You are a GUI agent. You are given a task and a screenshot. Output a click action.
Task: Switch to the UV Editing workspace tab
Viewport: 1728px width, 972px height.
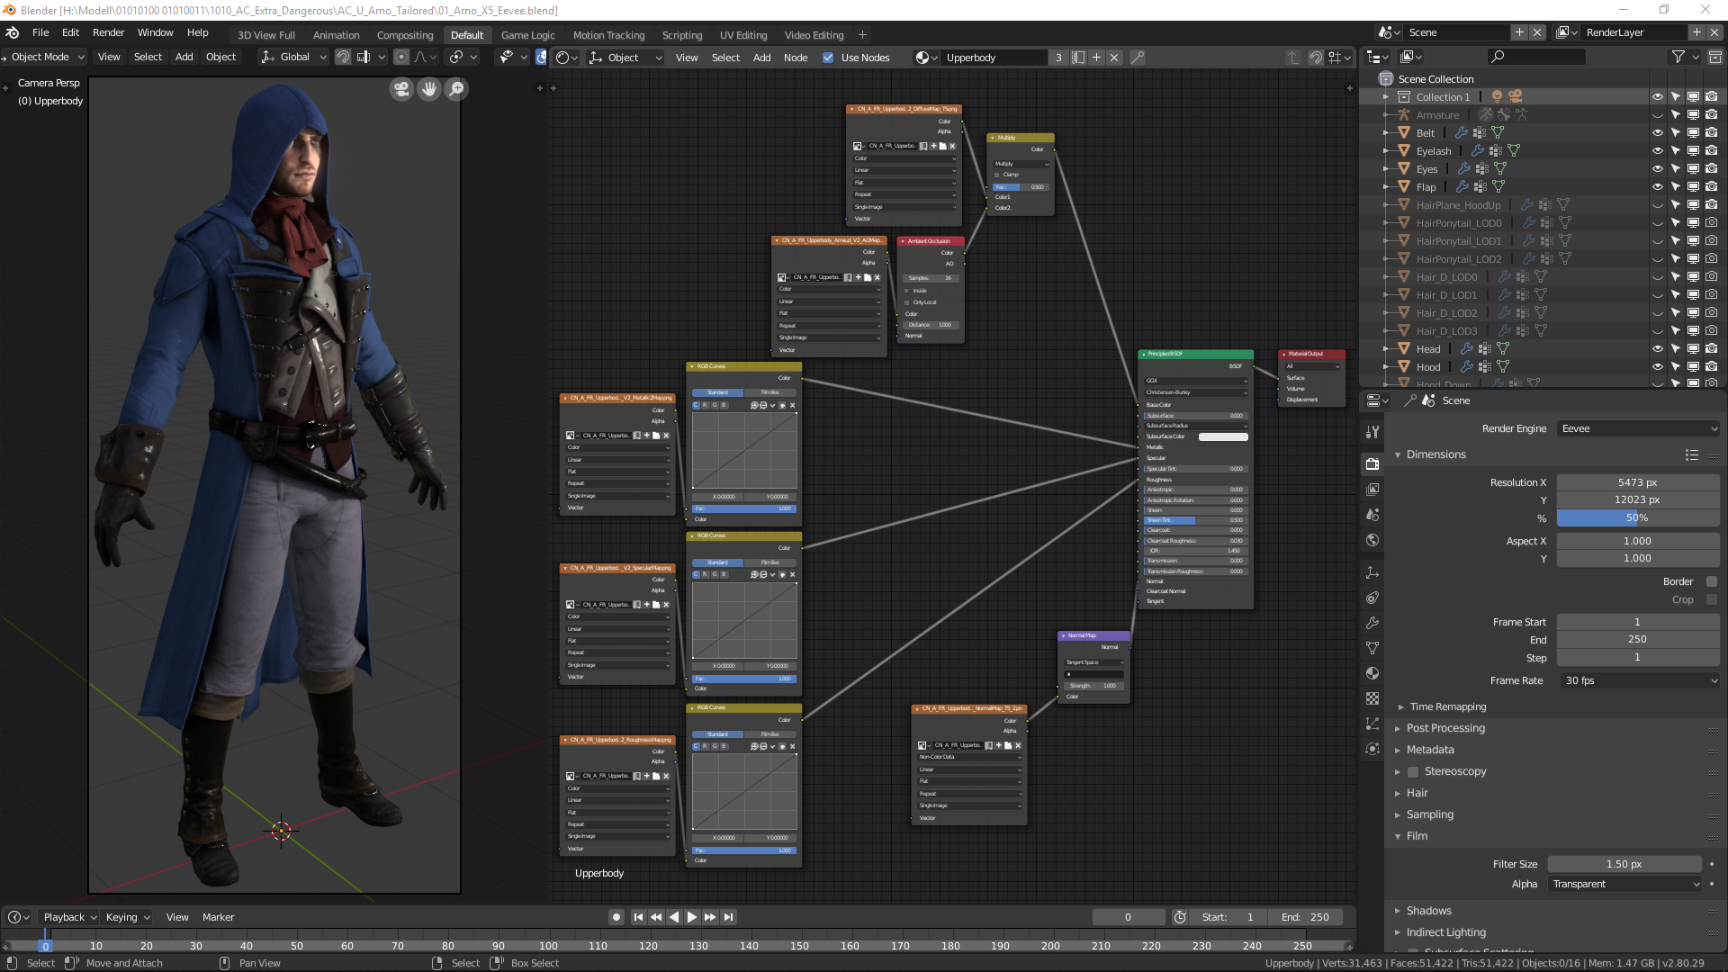[743, 35]
